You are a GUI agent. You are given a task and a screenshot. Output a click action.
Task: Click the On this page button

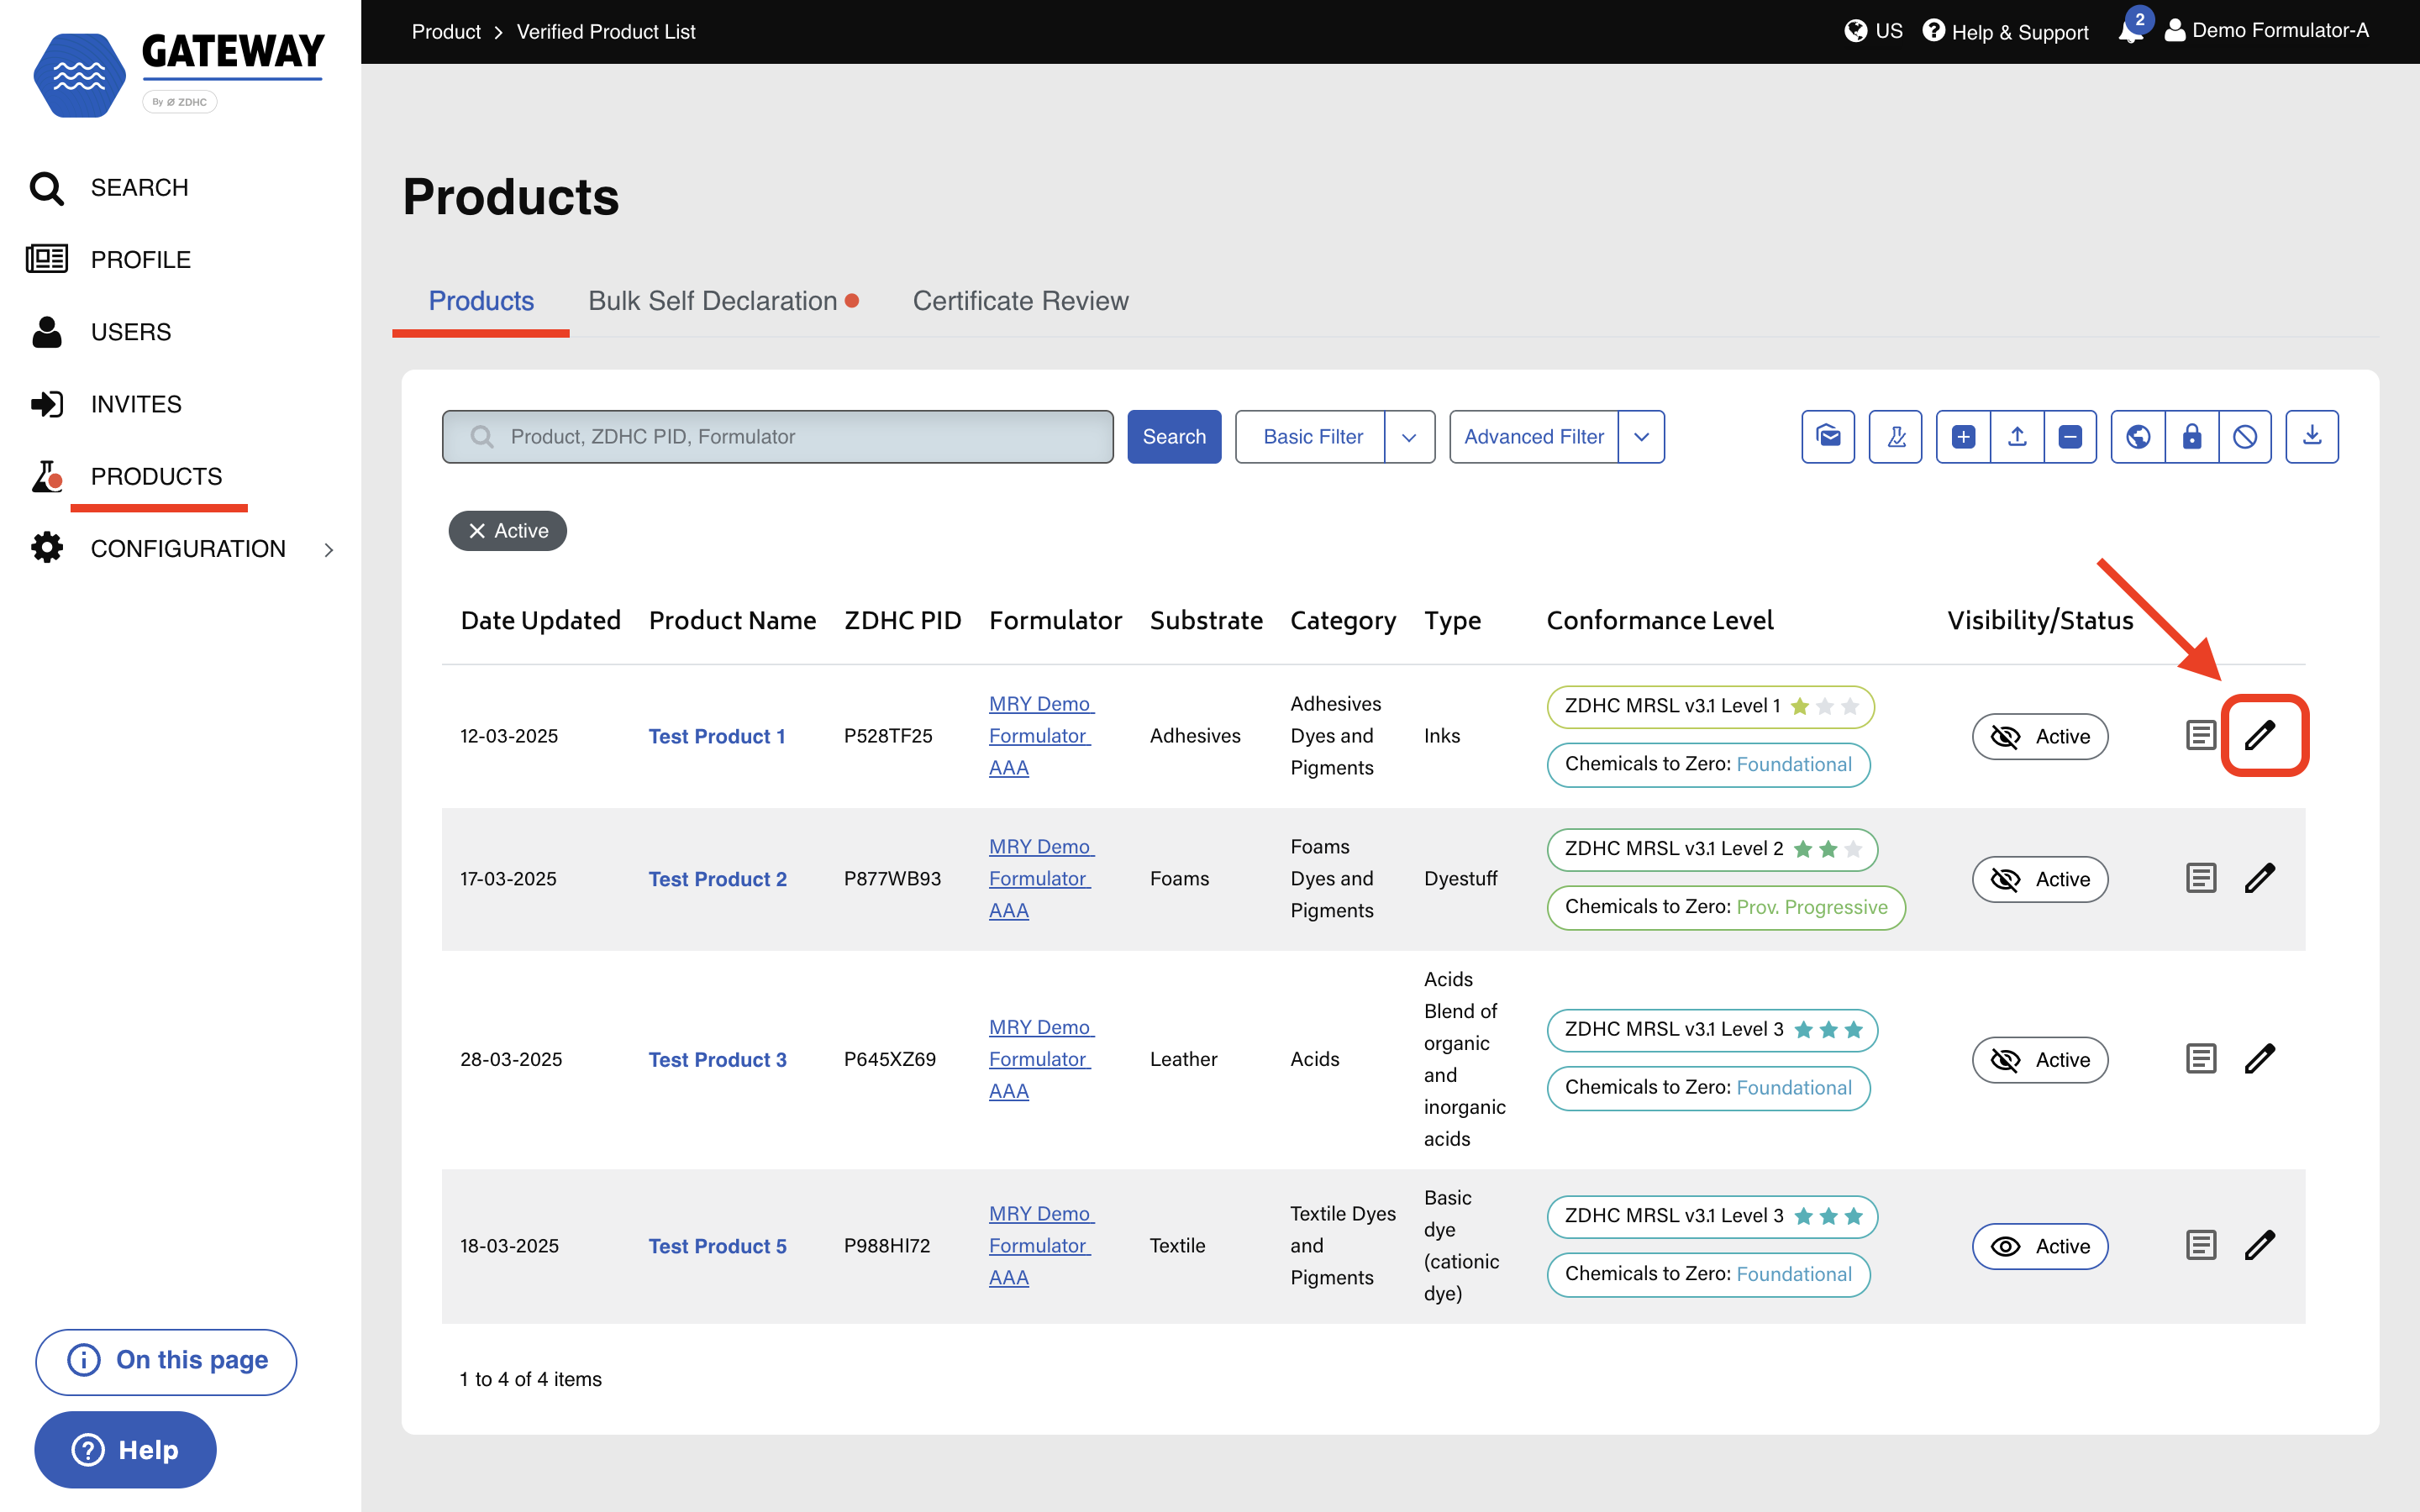pyautogui.click(x=166, y=1361)
